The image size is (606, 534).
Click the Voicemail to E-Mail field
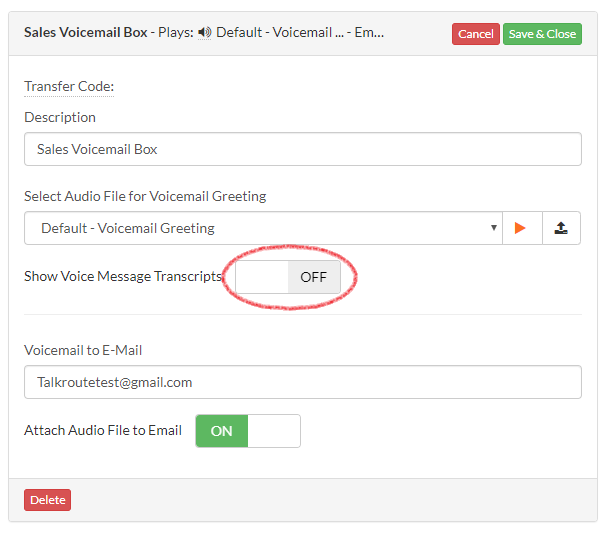click(x=303, y=382)
